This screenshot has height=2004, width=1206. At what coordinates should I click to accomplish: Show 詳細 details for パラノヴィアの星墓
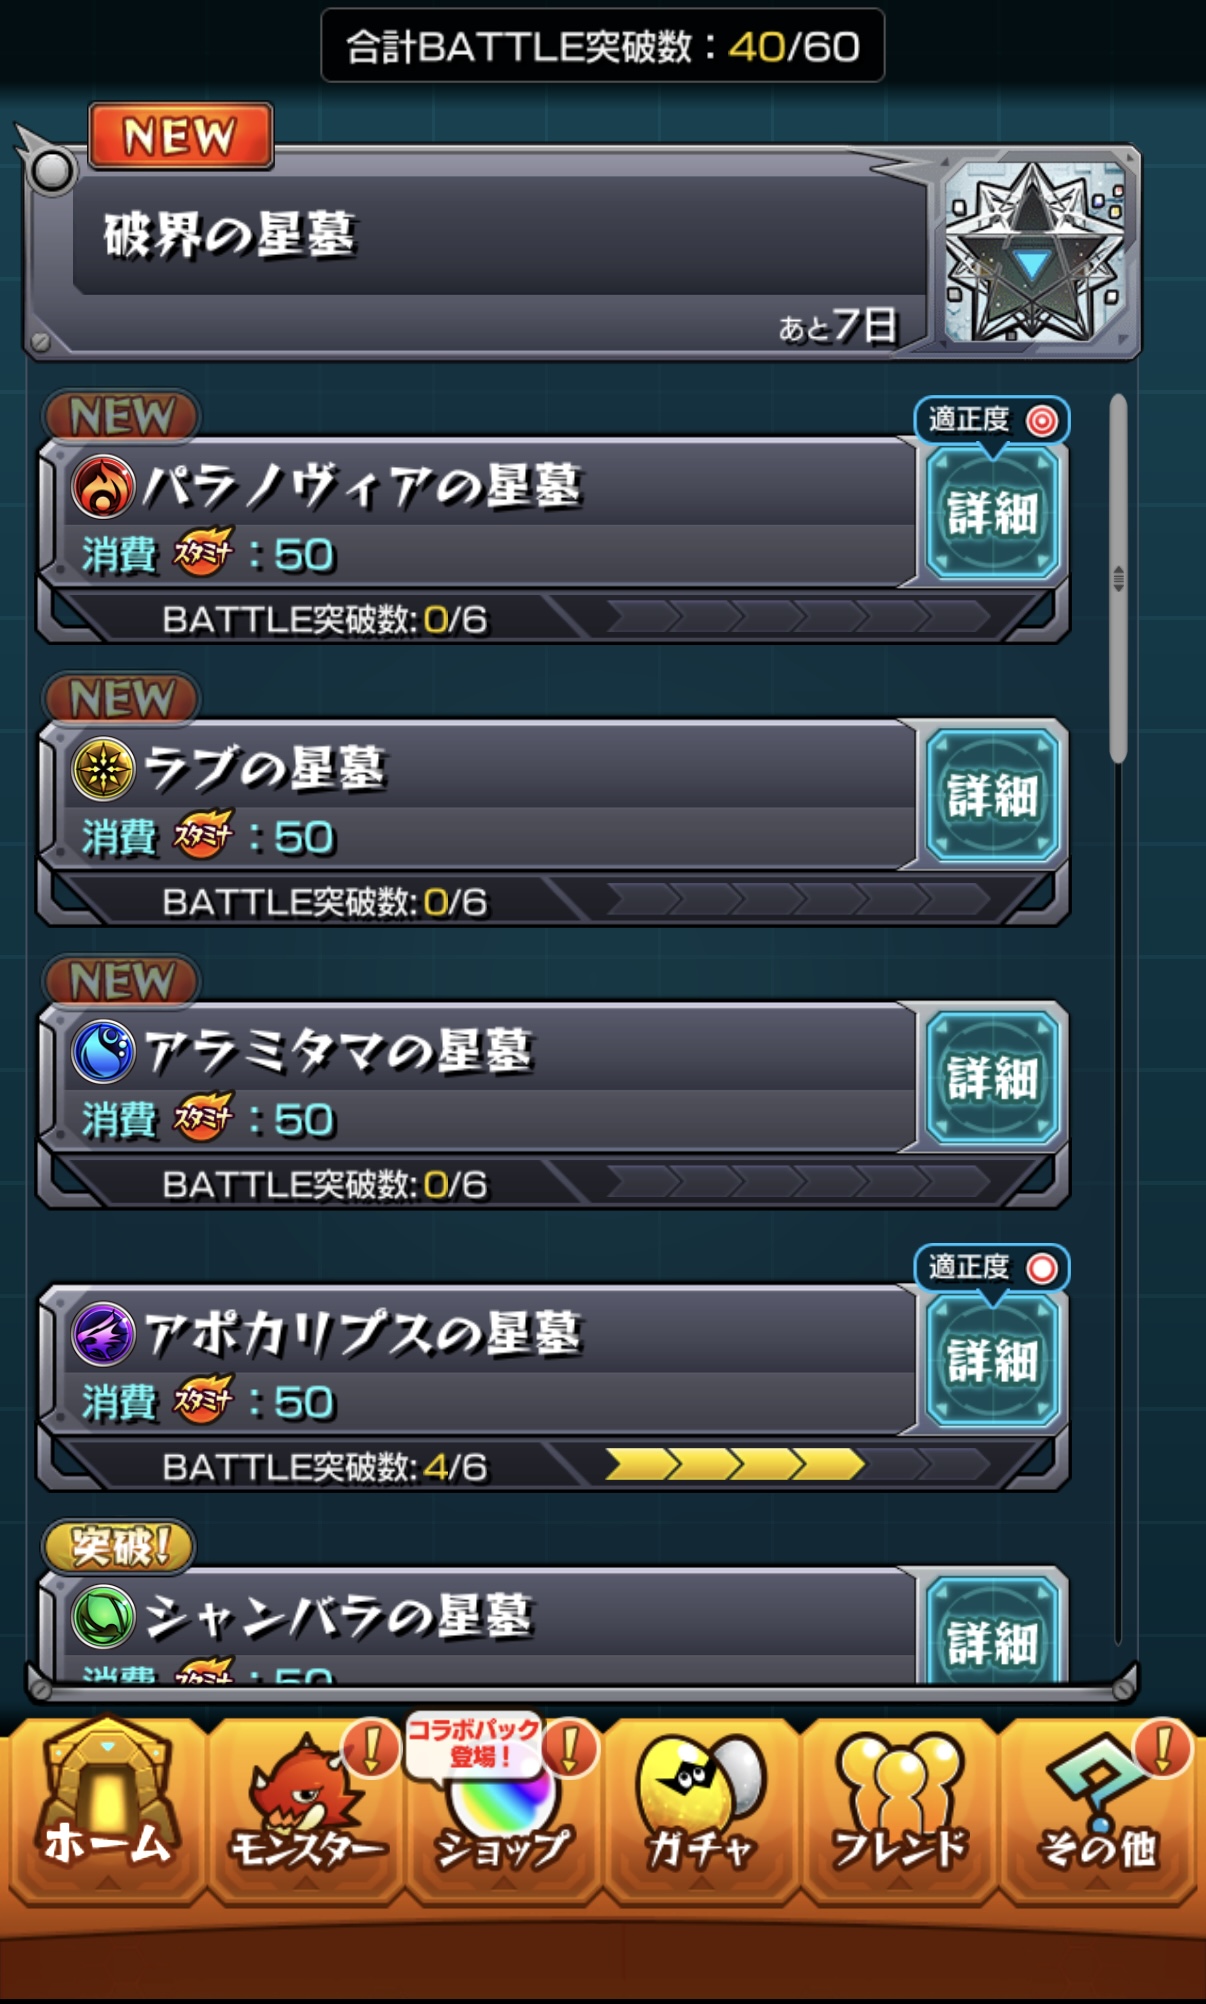pyautogui.click(x=992, y=513)
